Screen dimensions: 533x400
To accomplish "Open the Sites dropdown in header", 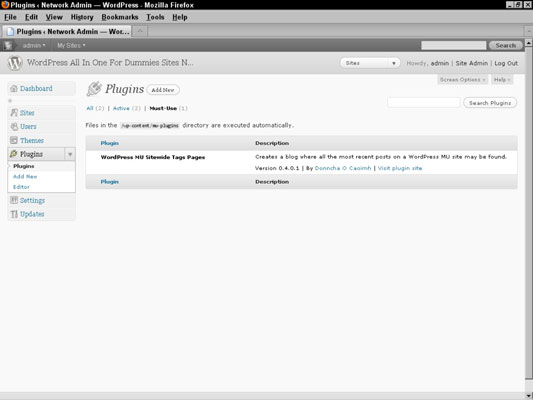I will (x=370, y=63).
